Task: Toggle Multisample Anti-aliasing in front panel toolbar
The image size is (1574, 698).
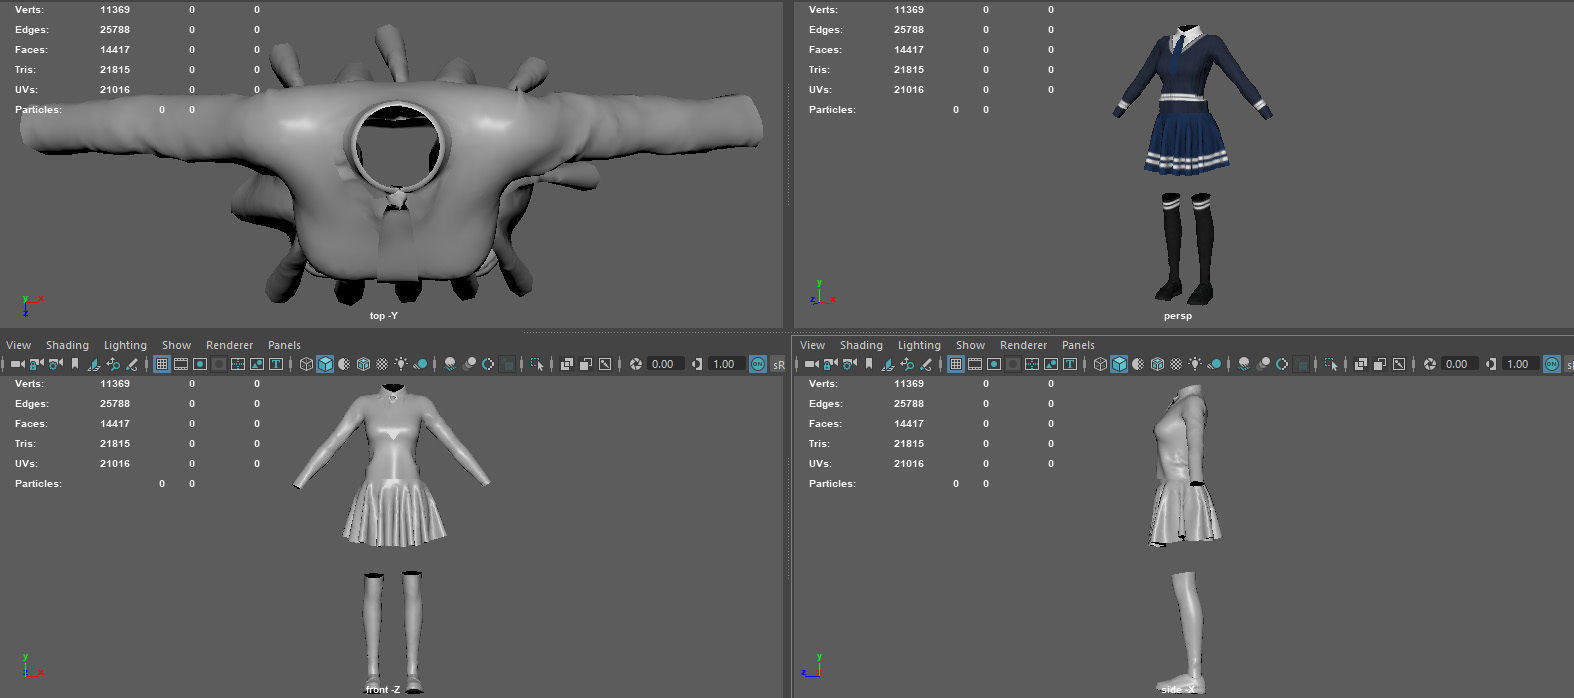Action: coord(488,364)
